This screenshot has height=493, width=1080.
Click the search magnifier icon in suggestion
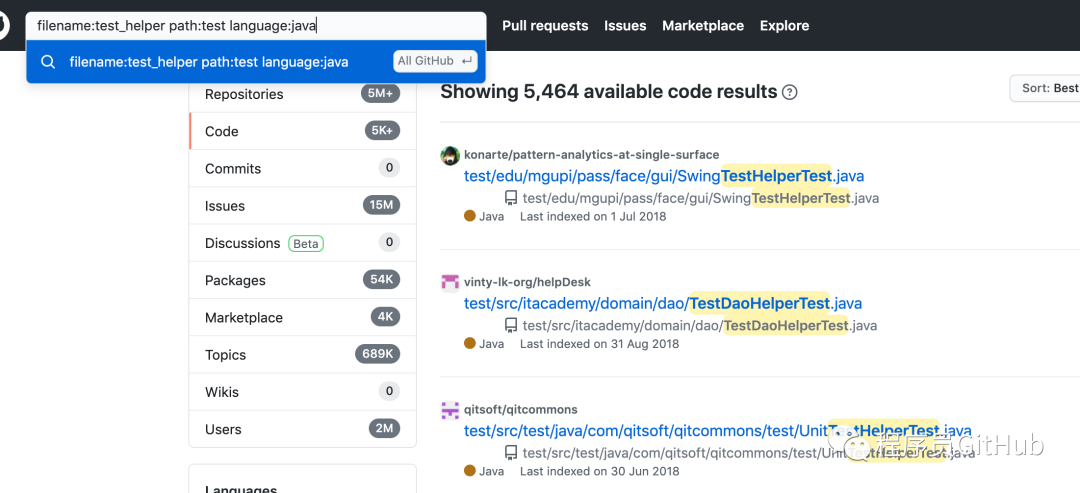pos(48,62)
